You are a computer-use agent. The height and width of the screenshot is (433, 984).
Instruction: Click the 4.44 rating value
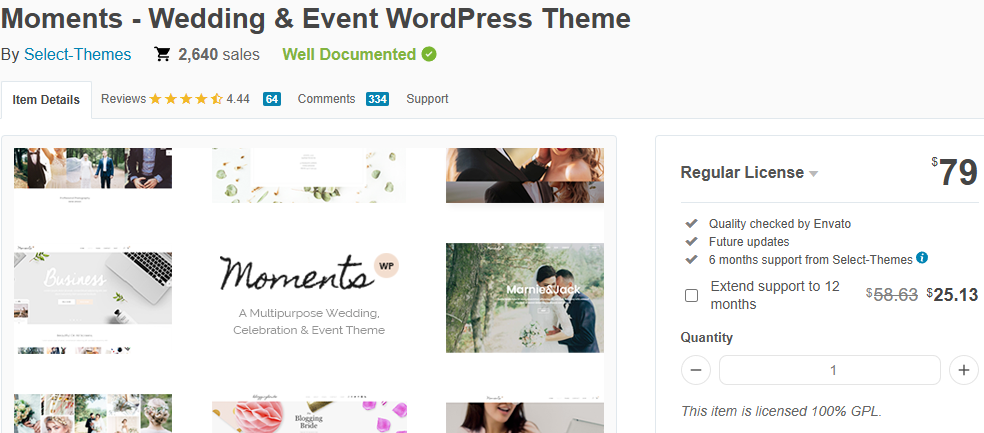tap(238, 99)
